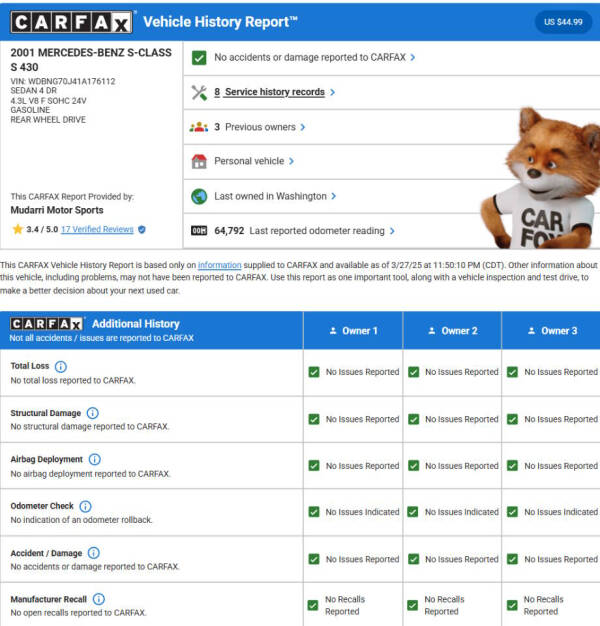Open Airbag Deployment info icon

pos(95,460)
